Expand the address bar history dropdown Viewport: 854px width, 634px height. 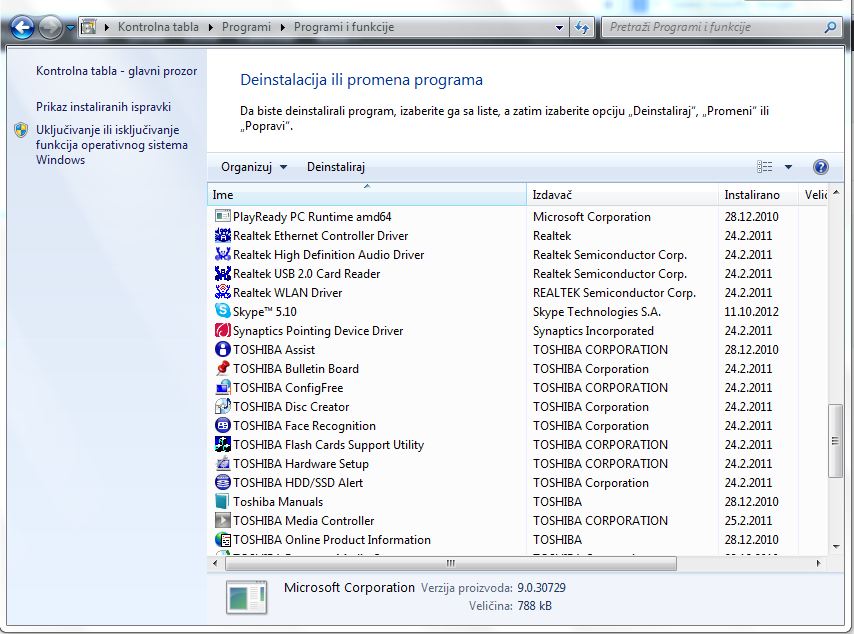[559, 28]
